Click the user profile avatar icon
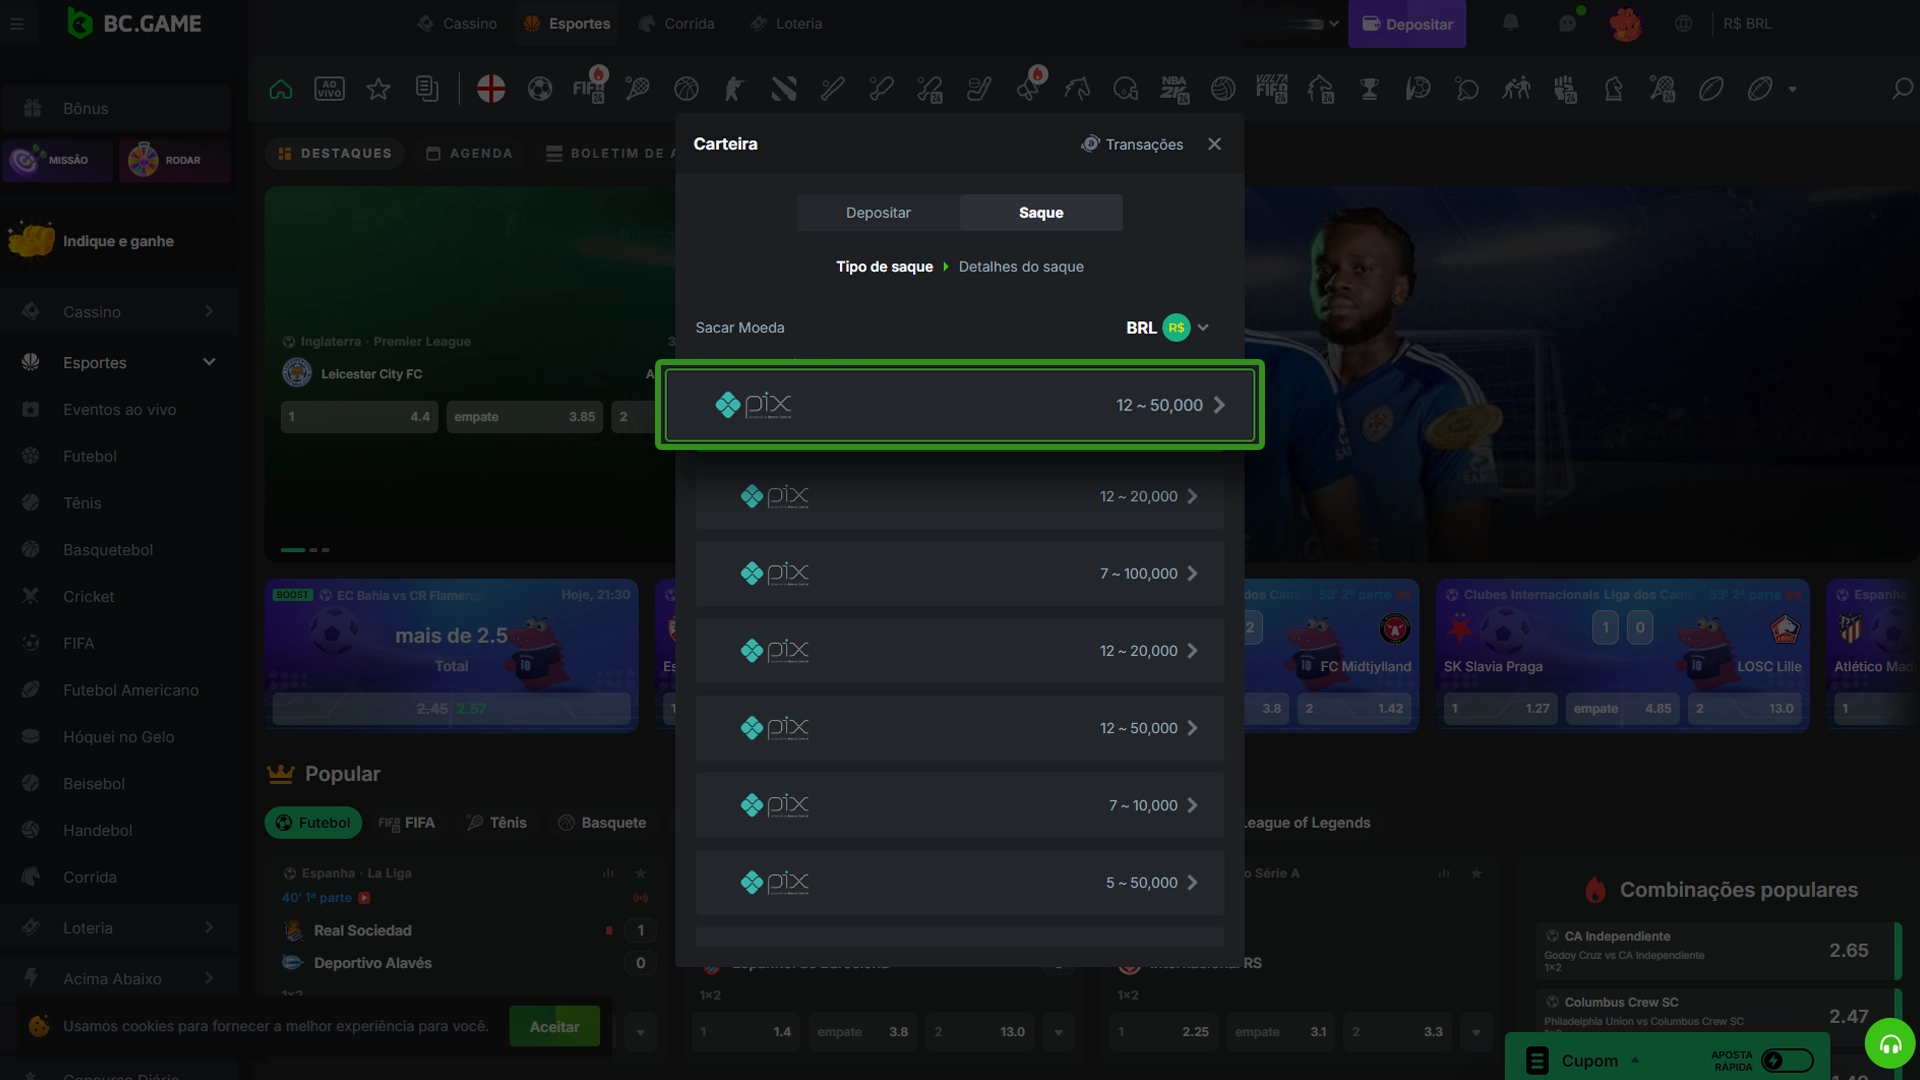This screenshot has height=1080, width=1920. tap(1623, 22)
